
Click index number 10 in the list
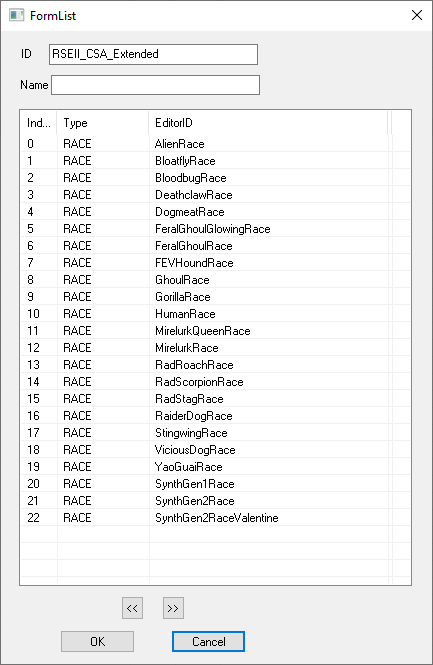click(x=33, y=313)
